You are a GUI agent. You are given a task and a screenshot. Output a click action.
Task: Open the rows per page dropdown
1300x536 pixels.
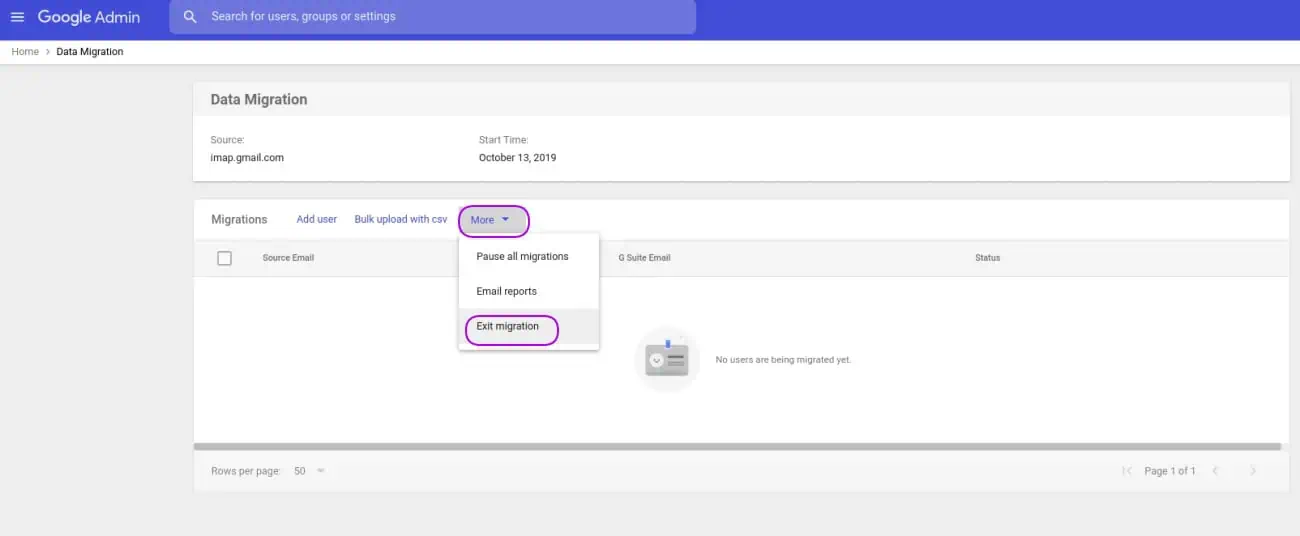(309, 471)
